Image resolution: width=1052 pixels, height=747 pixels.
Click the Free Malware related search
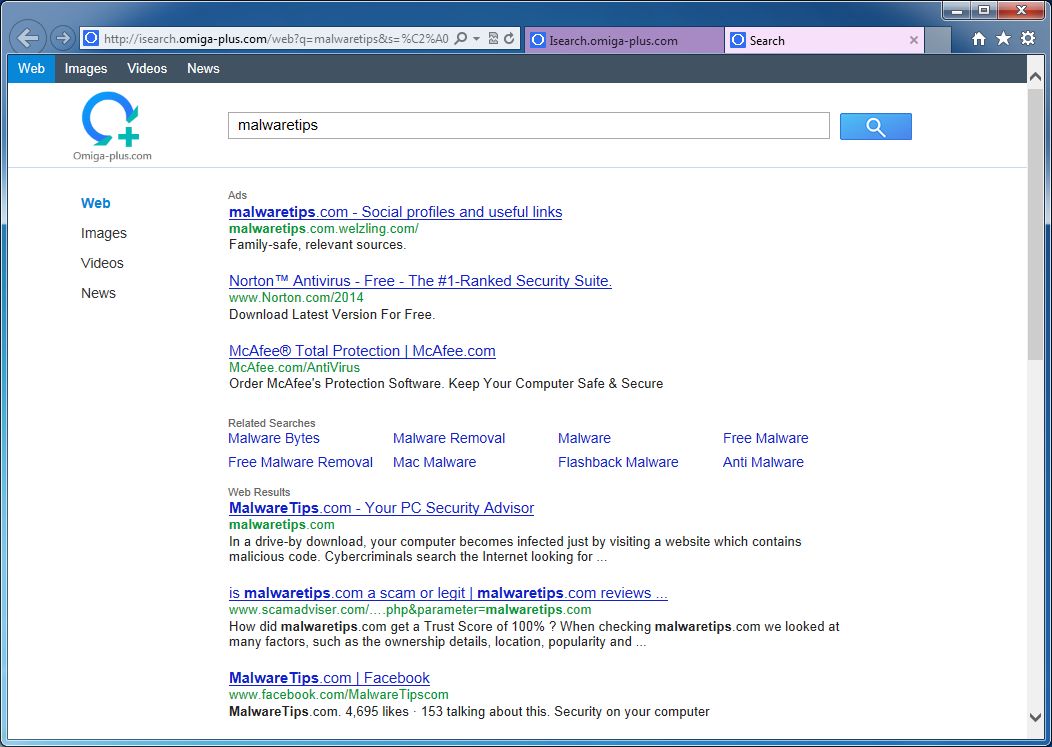point(766,438)
